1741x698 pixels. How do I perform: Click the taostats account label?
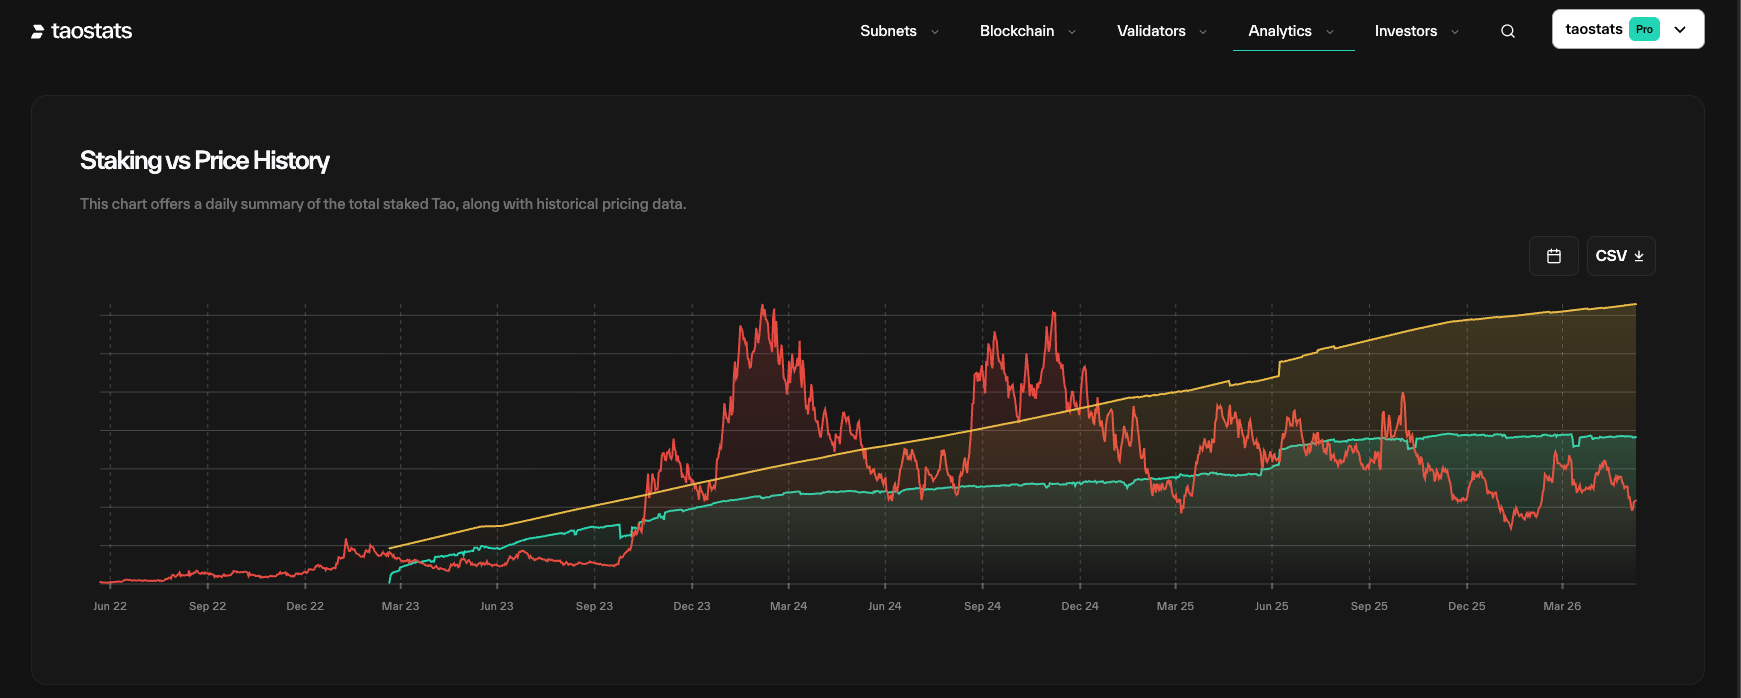tap(1594, 29)
